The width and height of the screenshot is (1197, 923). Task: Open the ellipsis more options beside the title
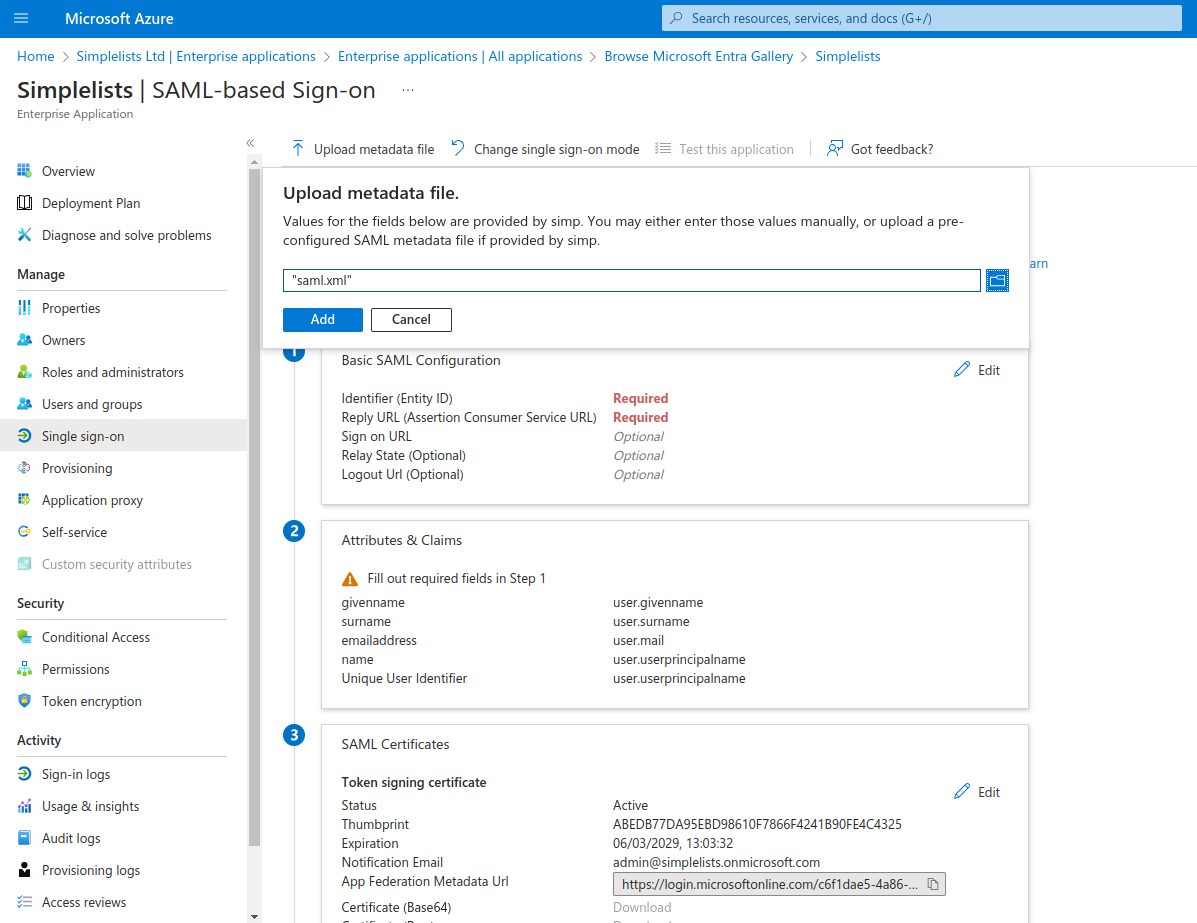408,90
